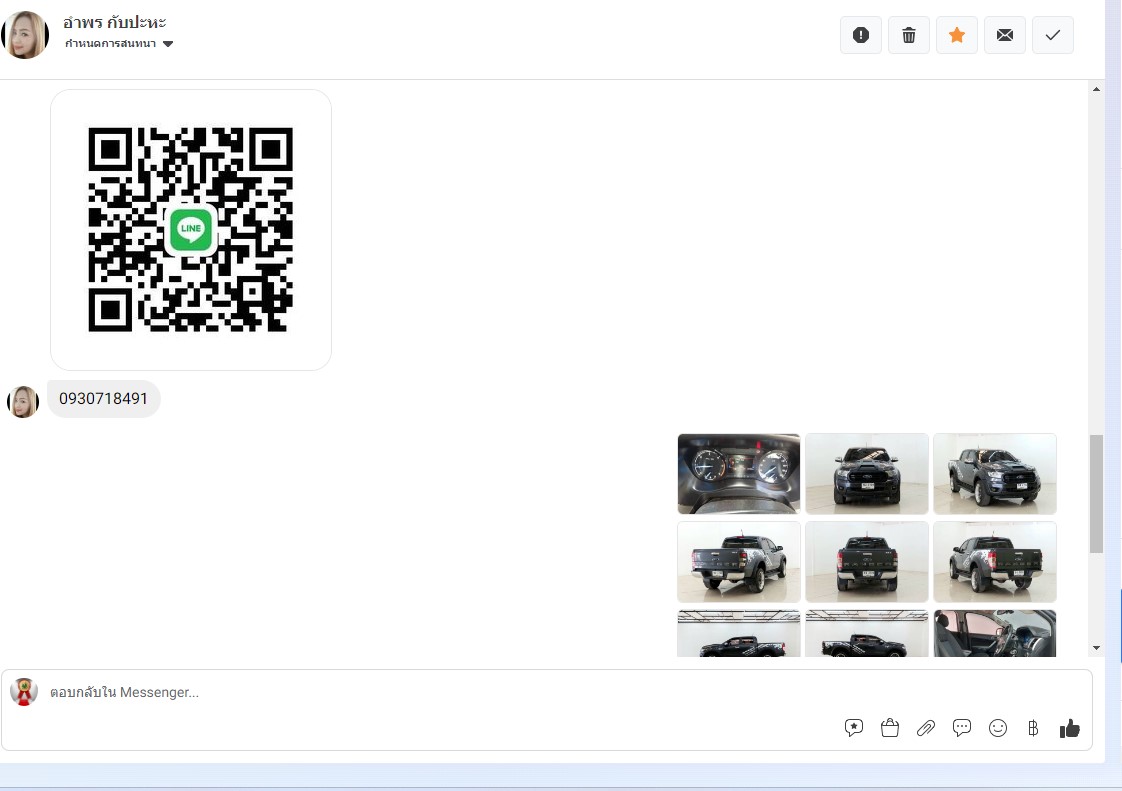
Task: Open rear-left angle truck photo thumbnail
Action: click(738, 562)
